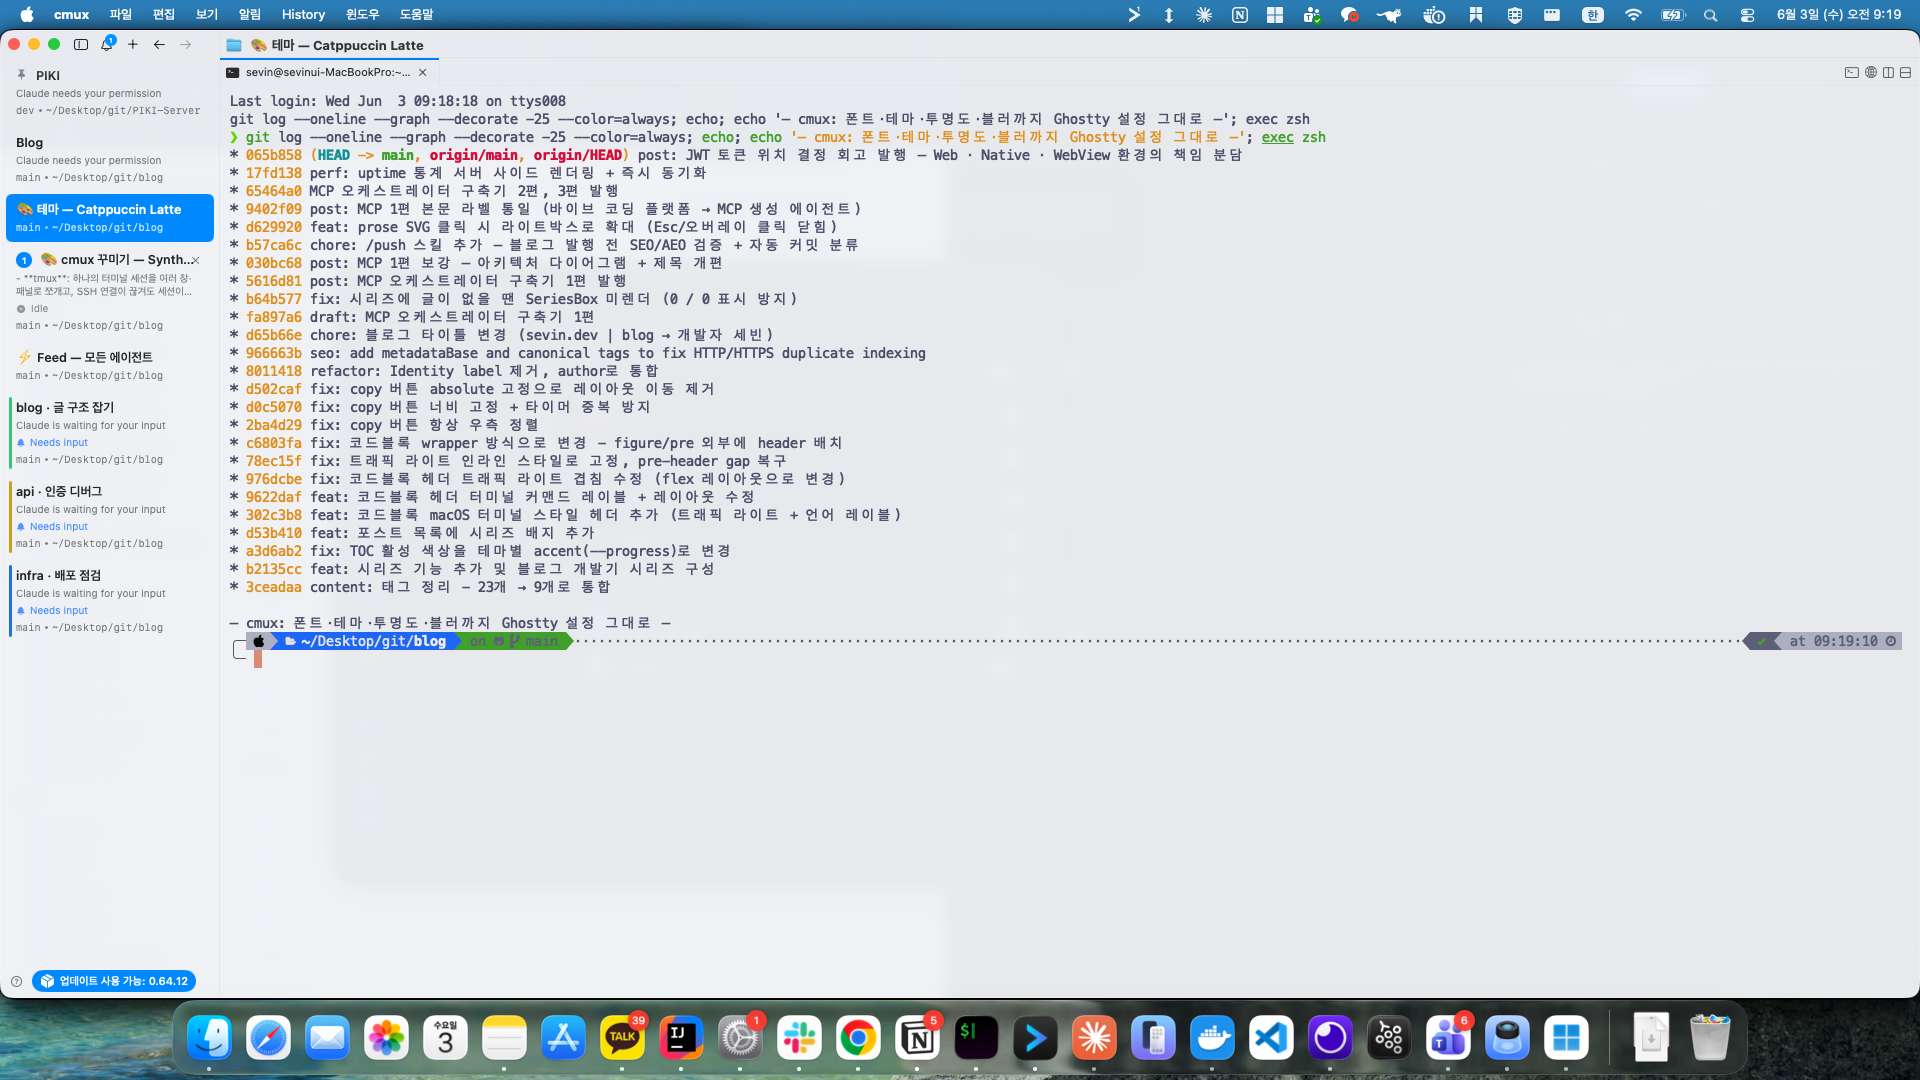The image size is (1920, 1080).
Task: Split the pane vertically (side by side)
Action: [x=1888, y=72]
